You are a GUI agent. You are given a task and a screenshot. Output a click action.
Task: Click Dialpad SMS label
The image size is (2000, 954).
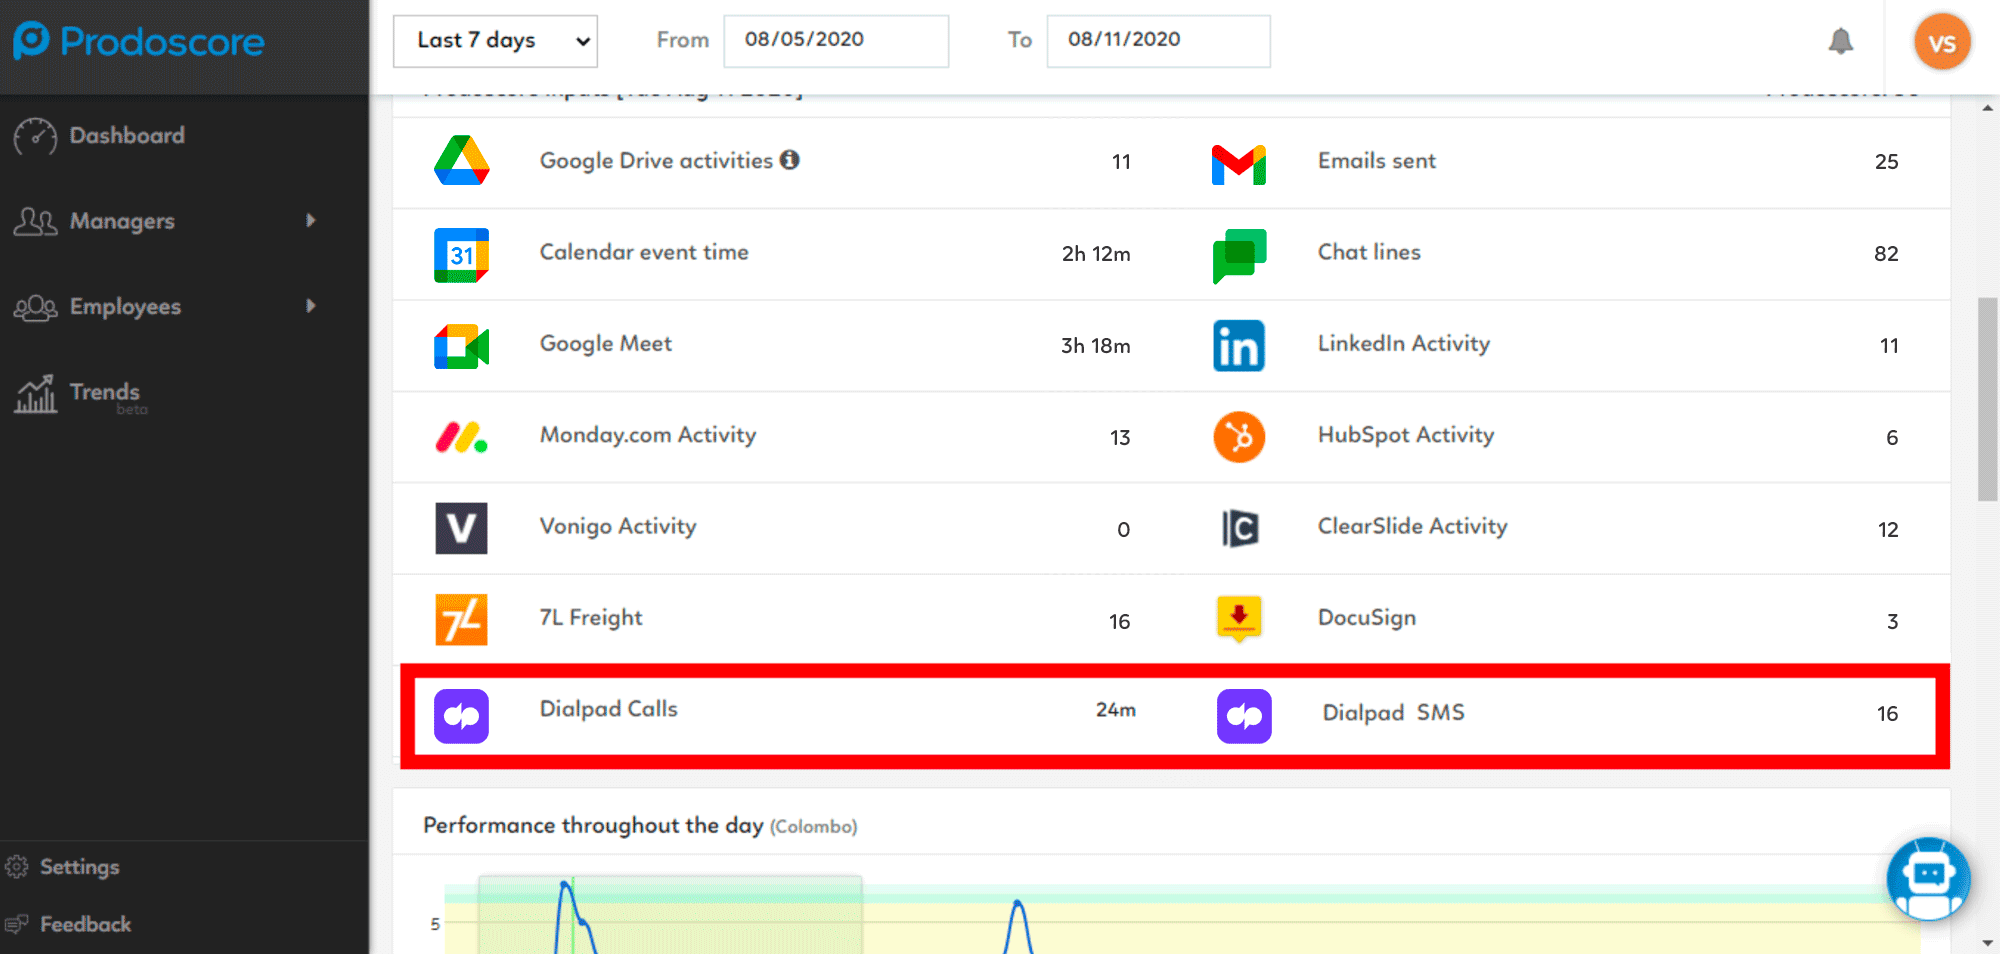pos(1394,712)
